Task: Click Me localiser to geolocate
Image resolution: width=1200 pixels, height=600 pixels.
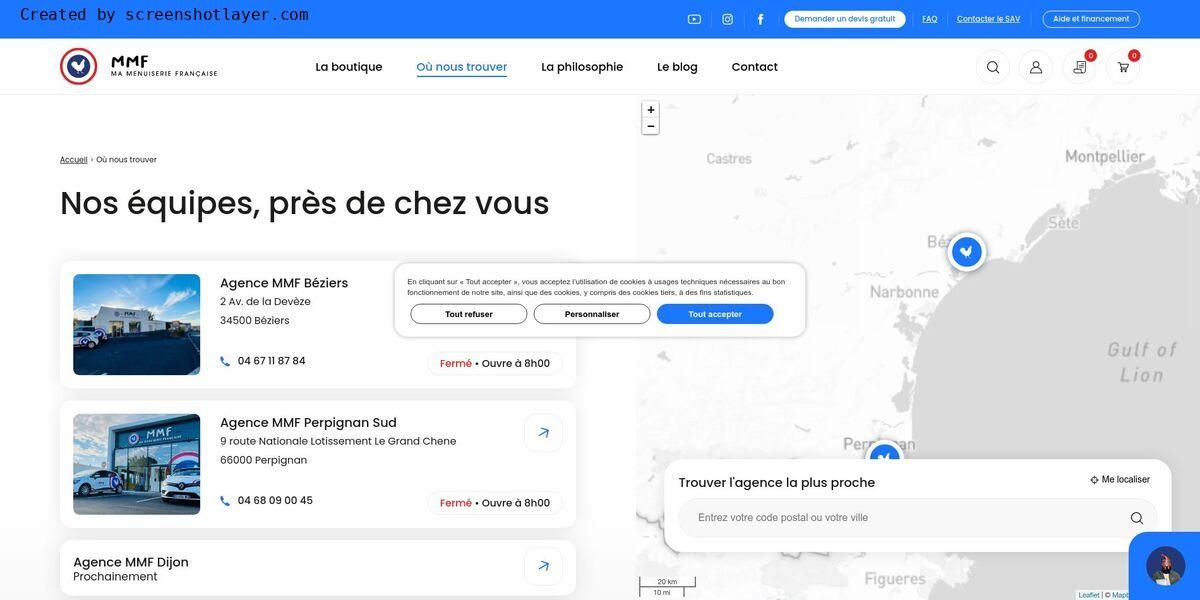Action: (1120, 480)
